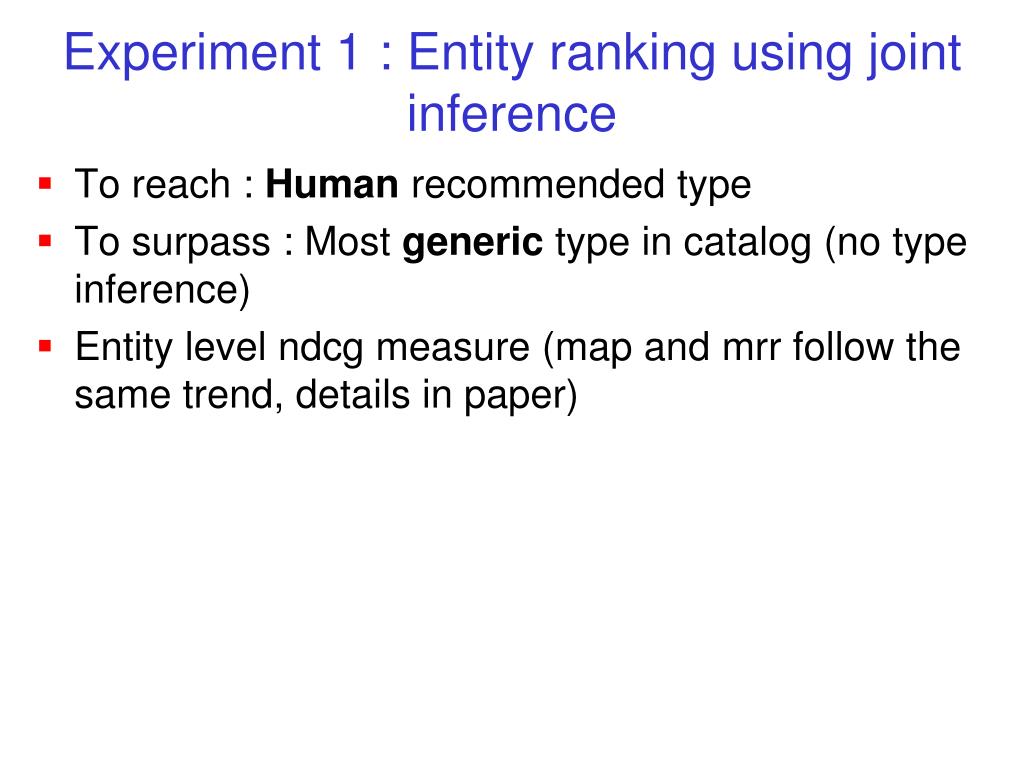Click '(no type' at end of second bullet line

(x=895, y=244)
